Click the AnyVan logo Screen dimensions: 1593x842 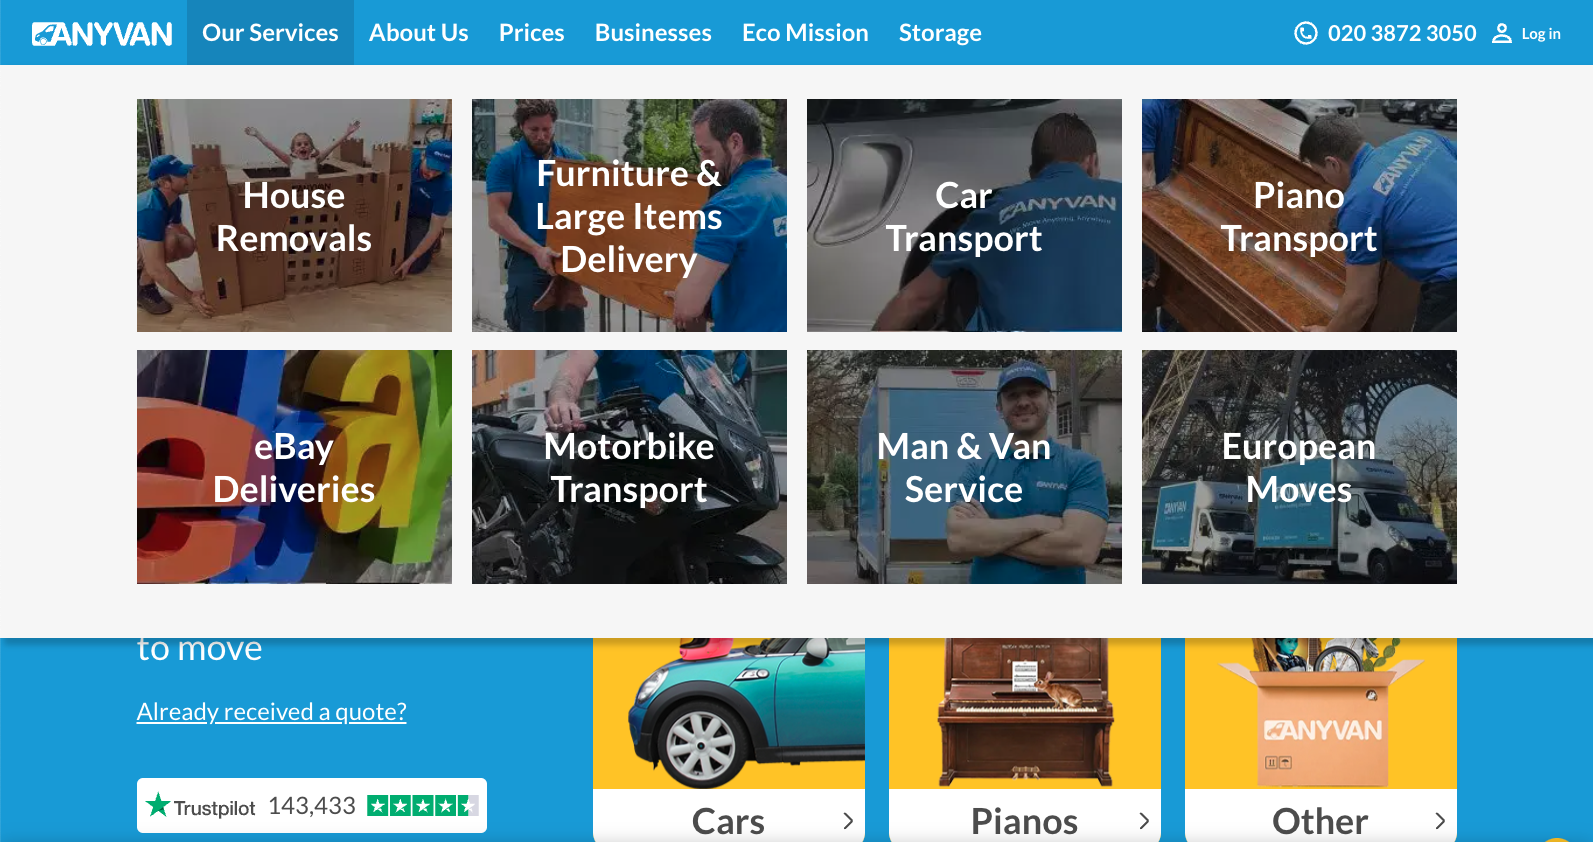[x=102, y=34]
